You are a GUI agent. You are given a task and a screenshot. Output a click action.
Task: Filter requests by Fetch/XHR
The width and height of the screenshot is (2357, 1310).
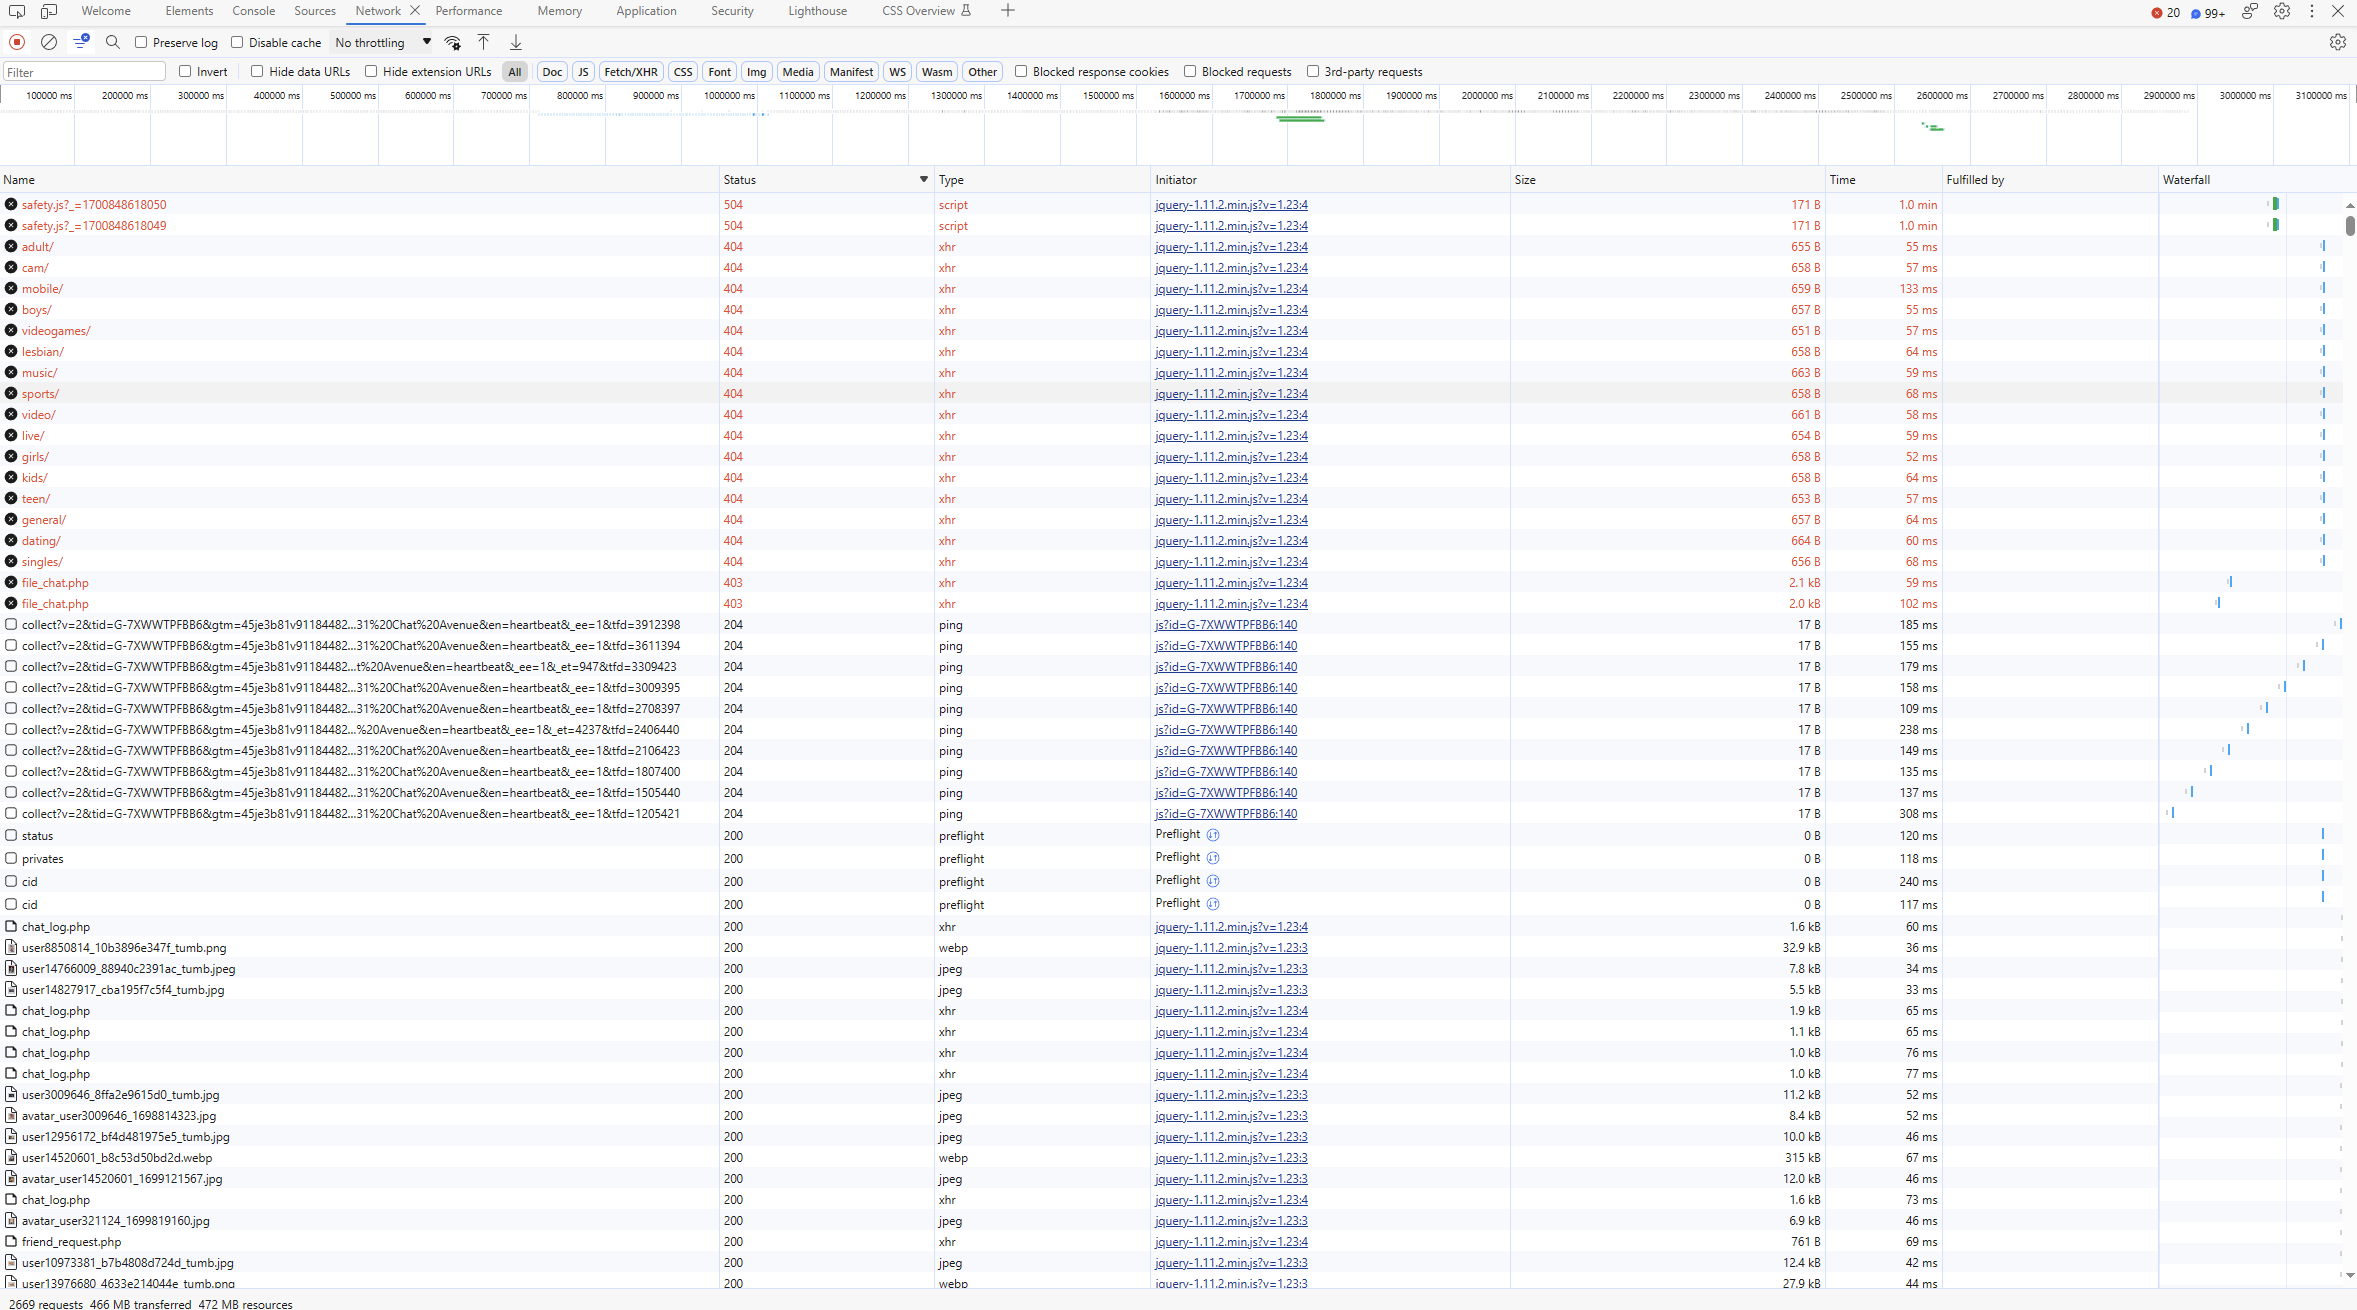pyautogui.click(x=631, y=72)
